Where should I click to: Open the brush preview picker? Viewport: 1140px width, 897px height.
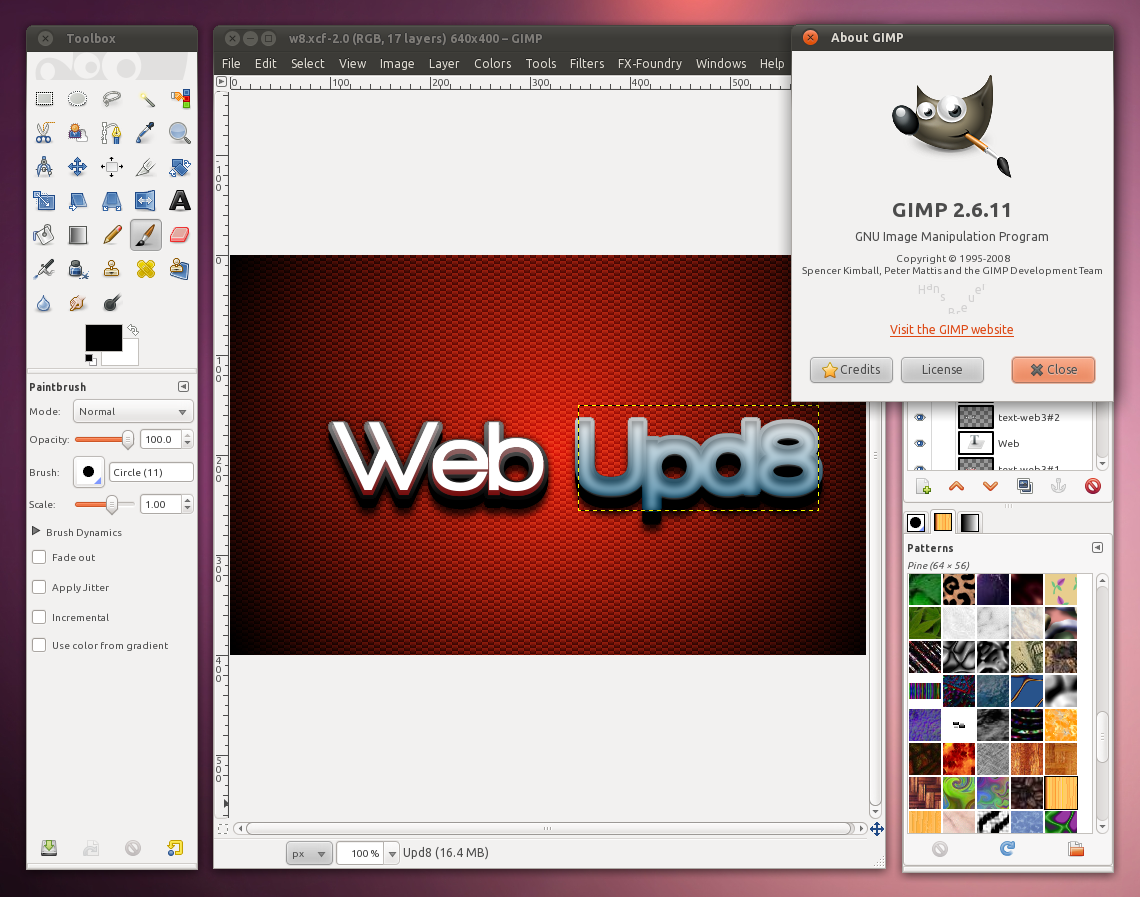coord(89,472)
